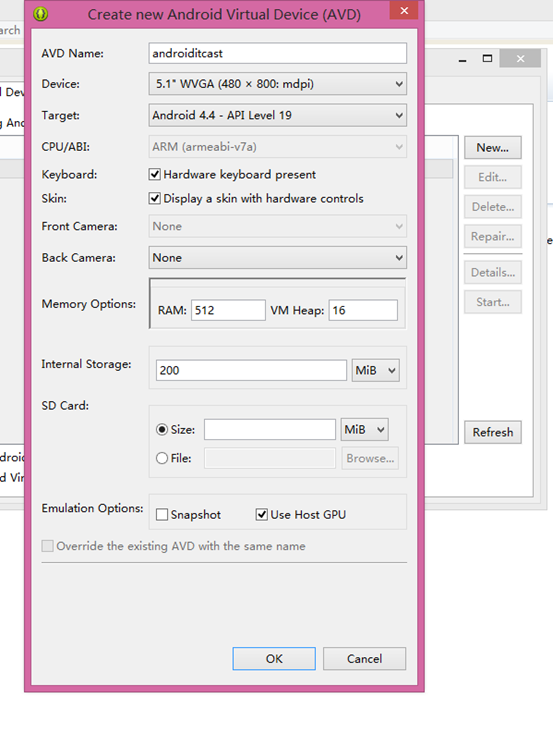
Task: Click Details... in the AVD Manager window
Action: (x=493, y=273)
